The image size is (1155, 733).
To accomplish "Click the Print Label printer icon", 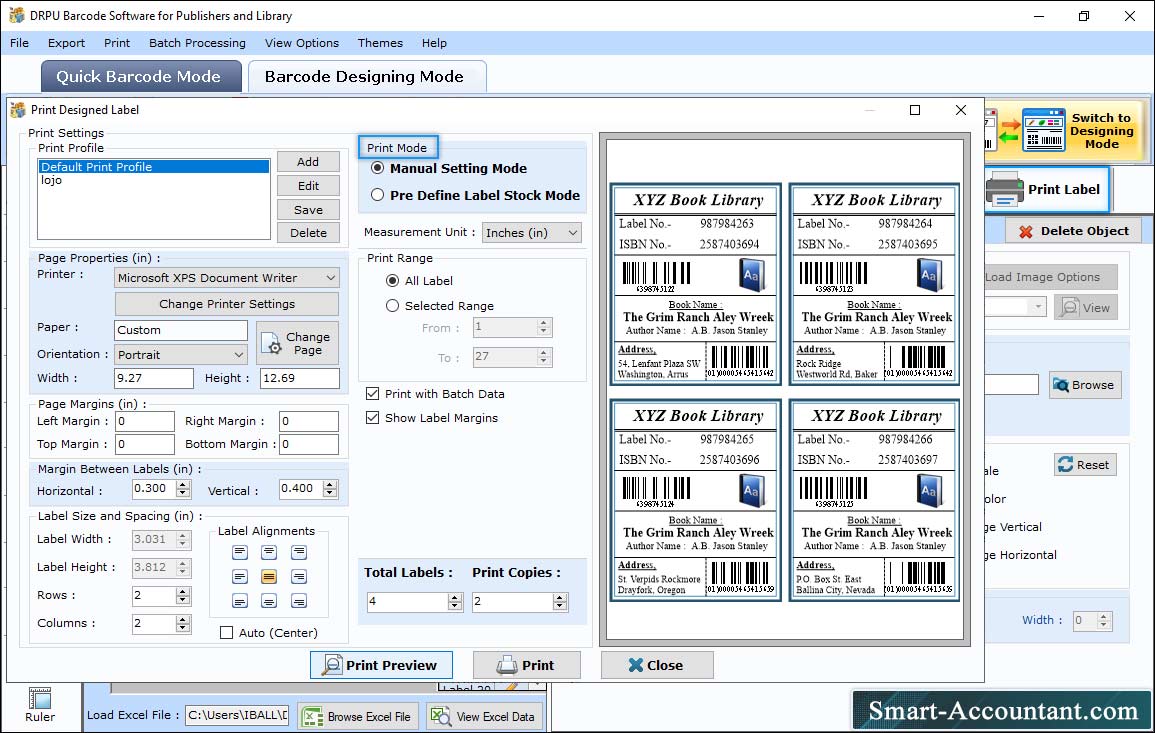I will 1004,189.
